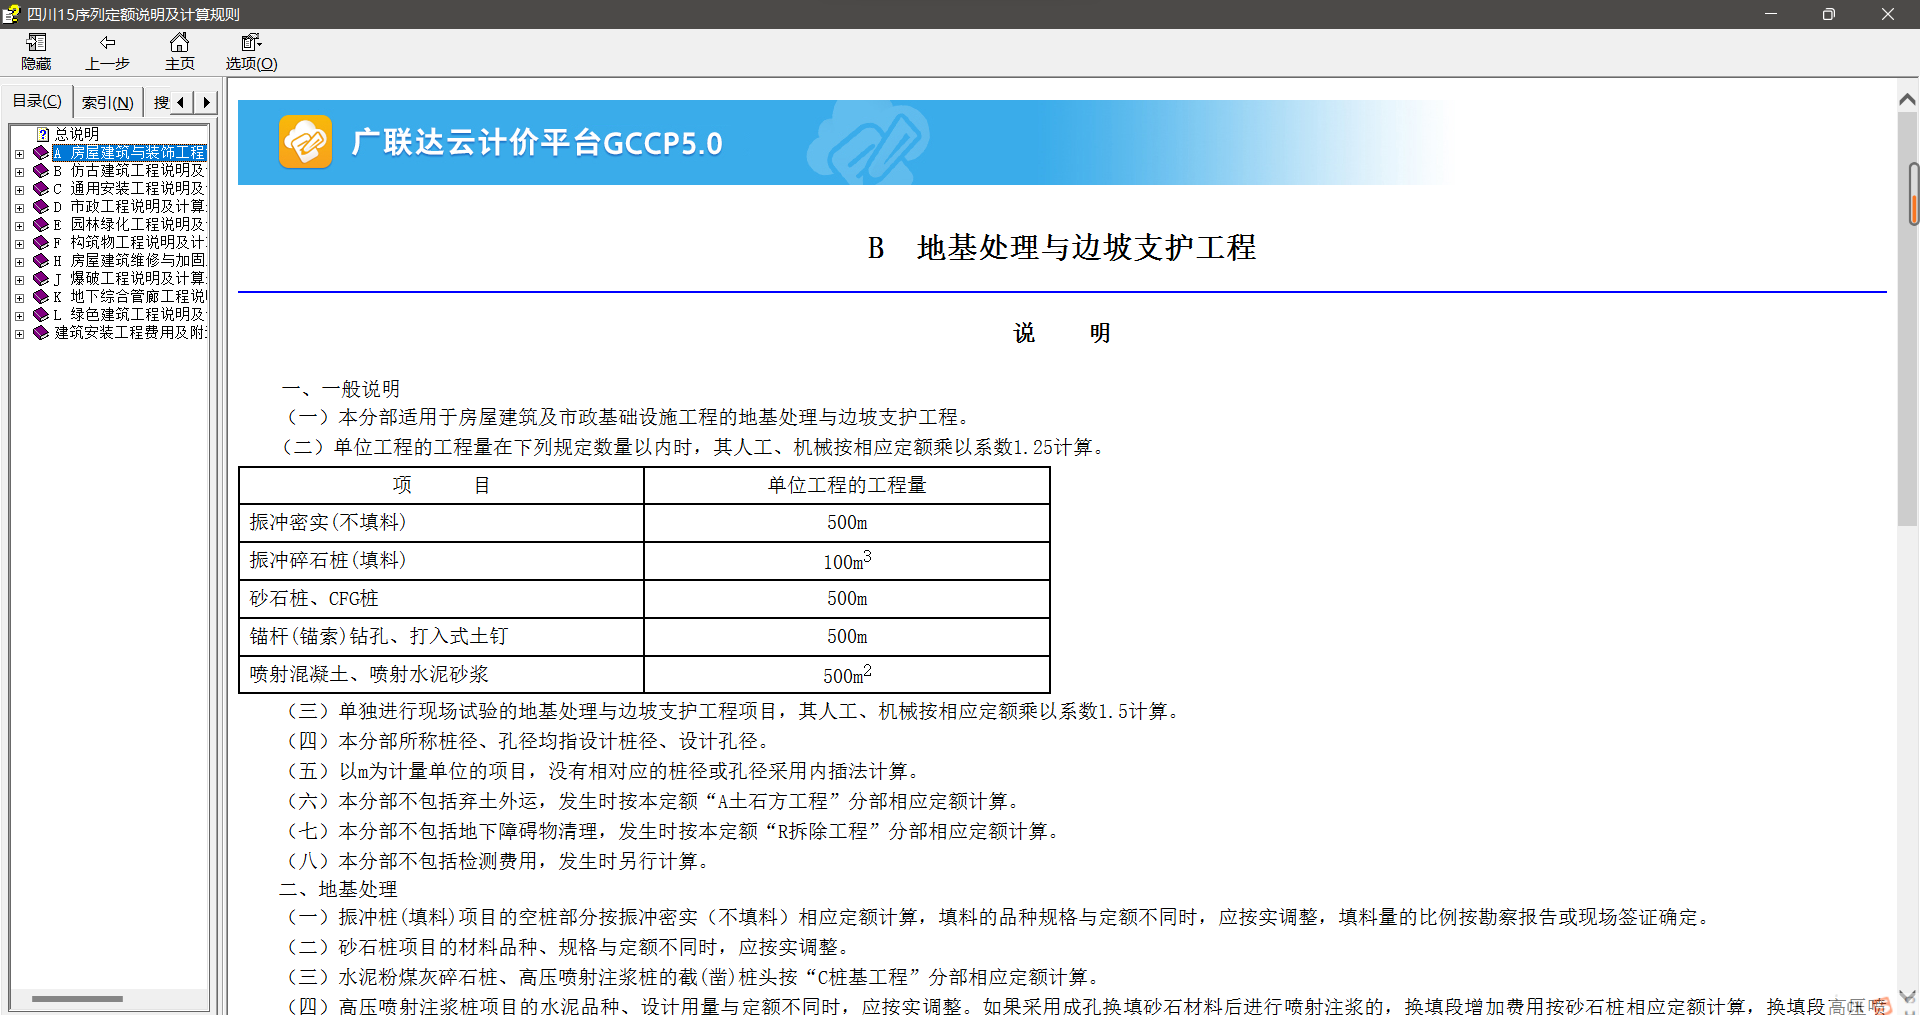1920x1015 pixels.
Task: Click book icon beside D 市政工程
Action: [x=41, y=207]
